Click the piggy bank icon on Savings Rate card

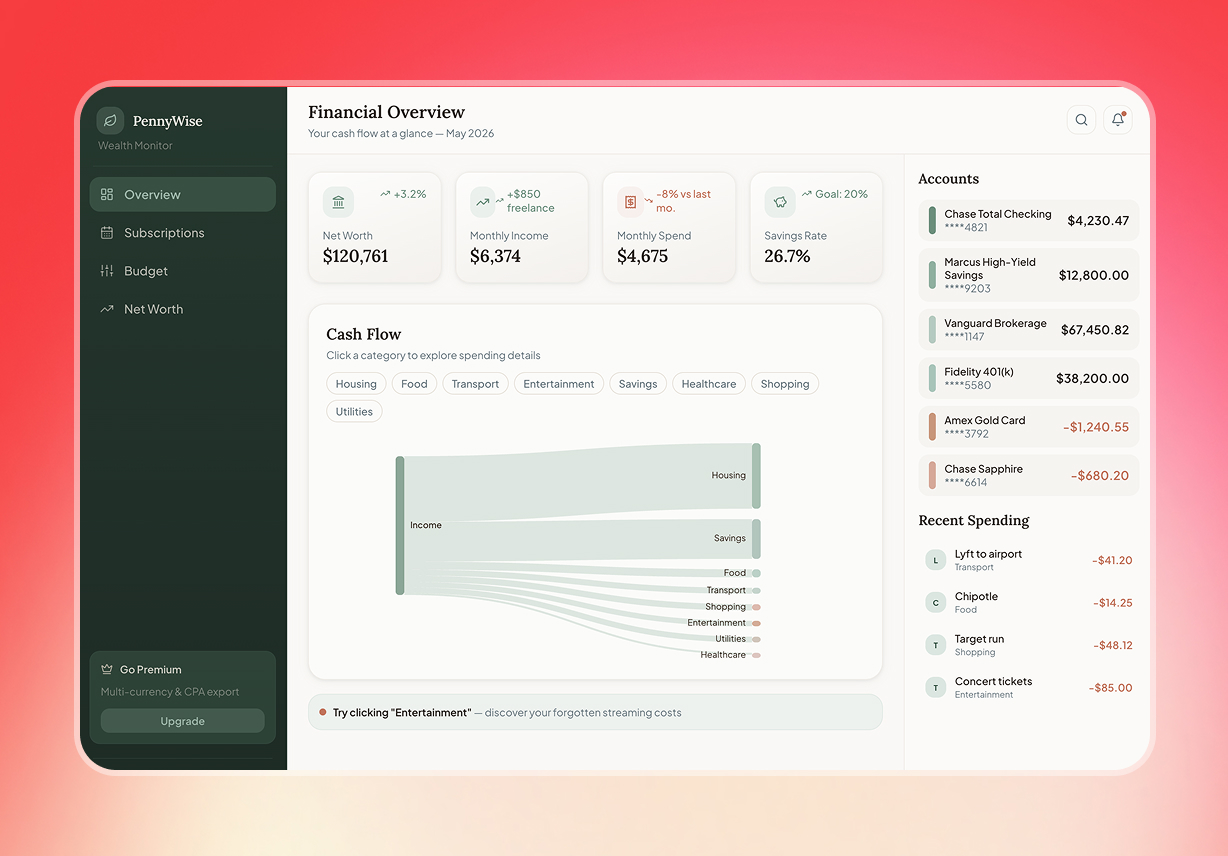pos(780,202)
